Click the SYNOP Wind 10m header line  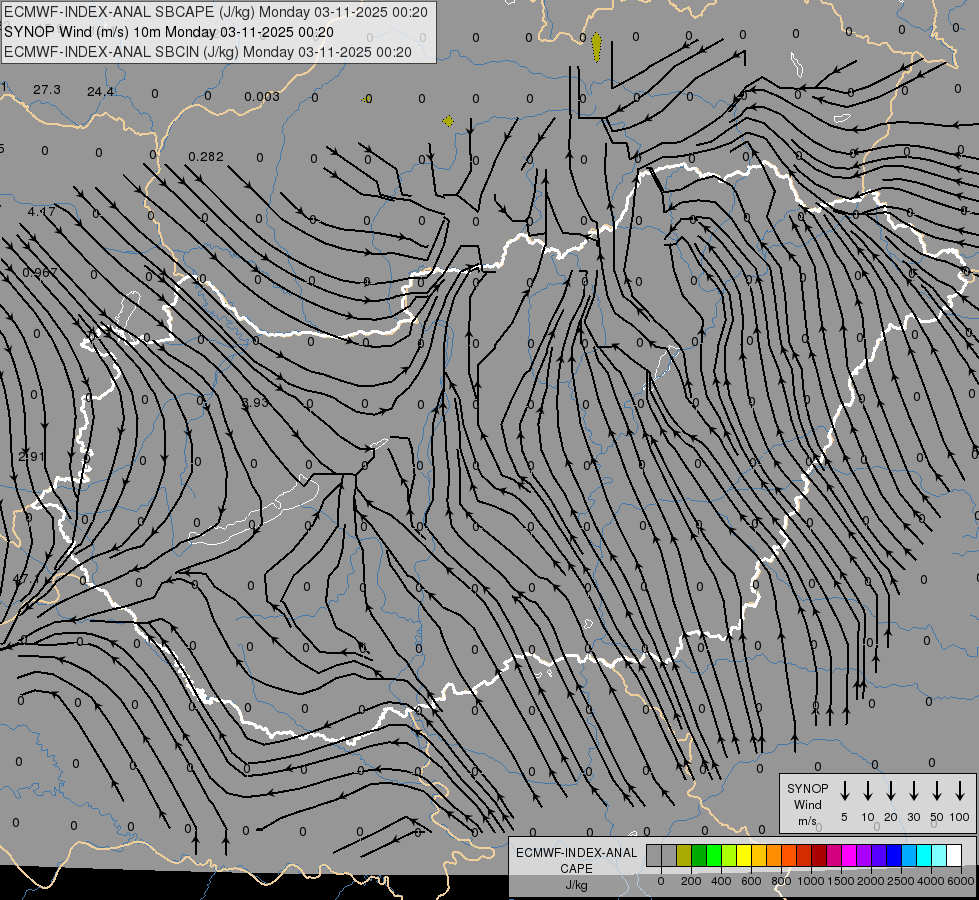(x=169, y=32)
